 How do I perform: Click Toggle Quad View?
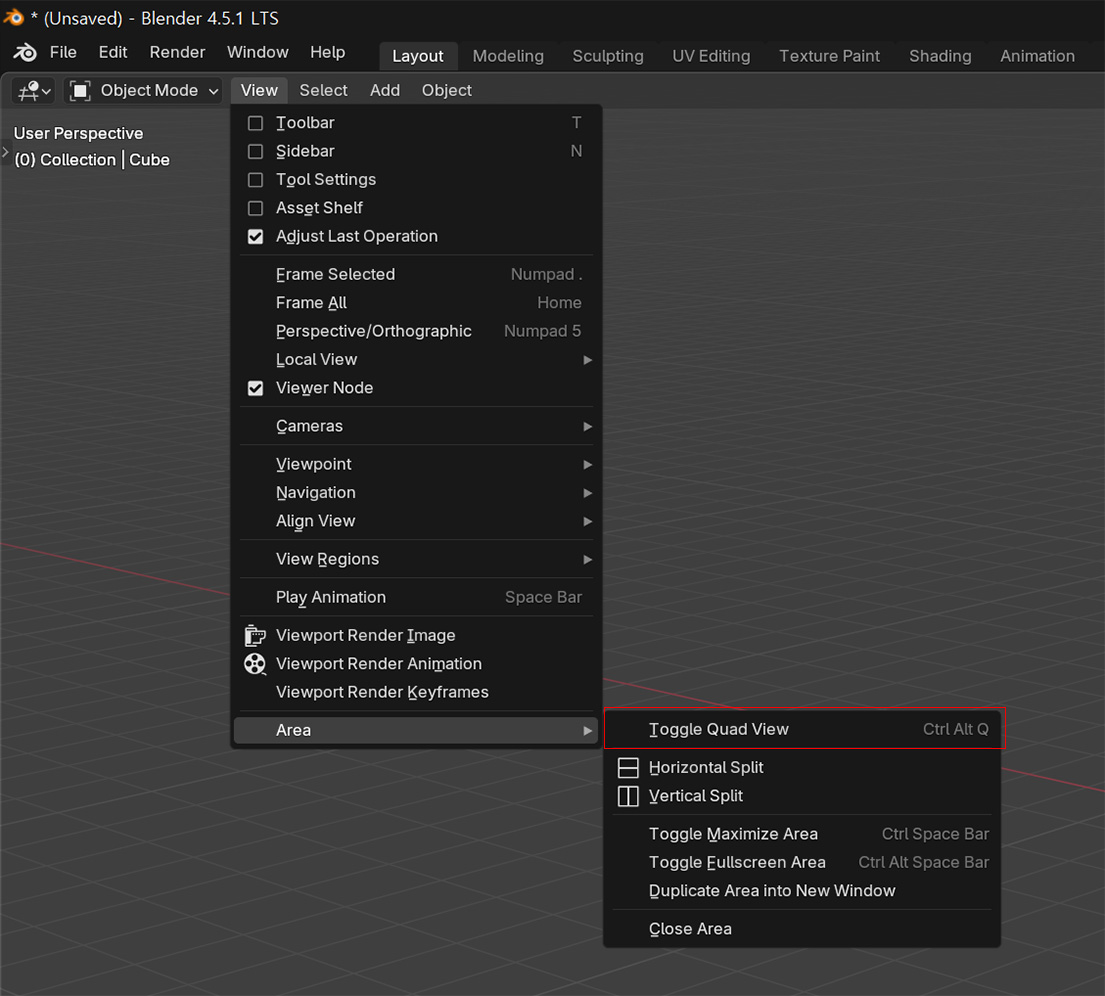tap(804, 730)
